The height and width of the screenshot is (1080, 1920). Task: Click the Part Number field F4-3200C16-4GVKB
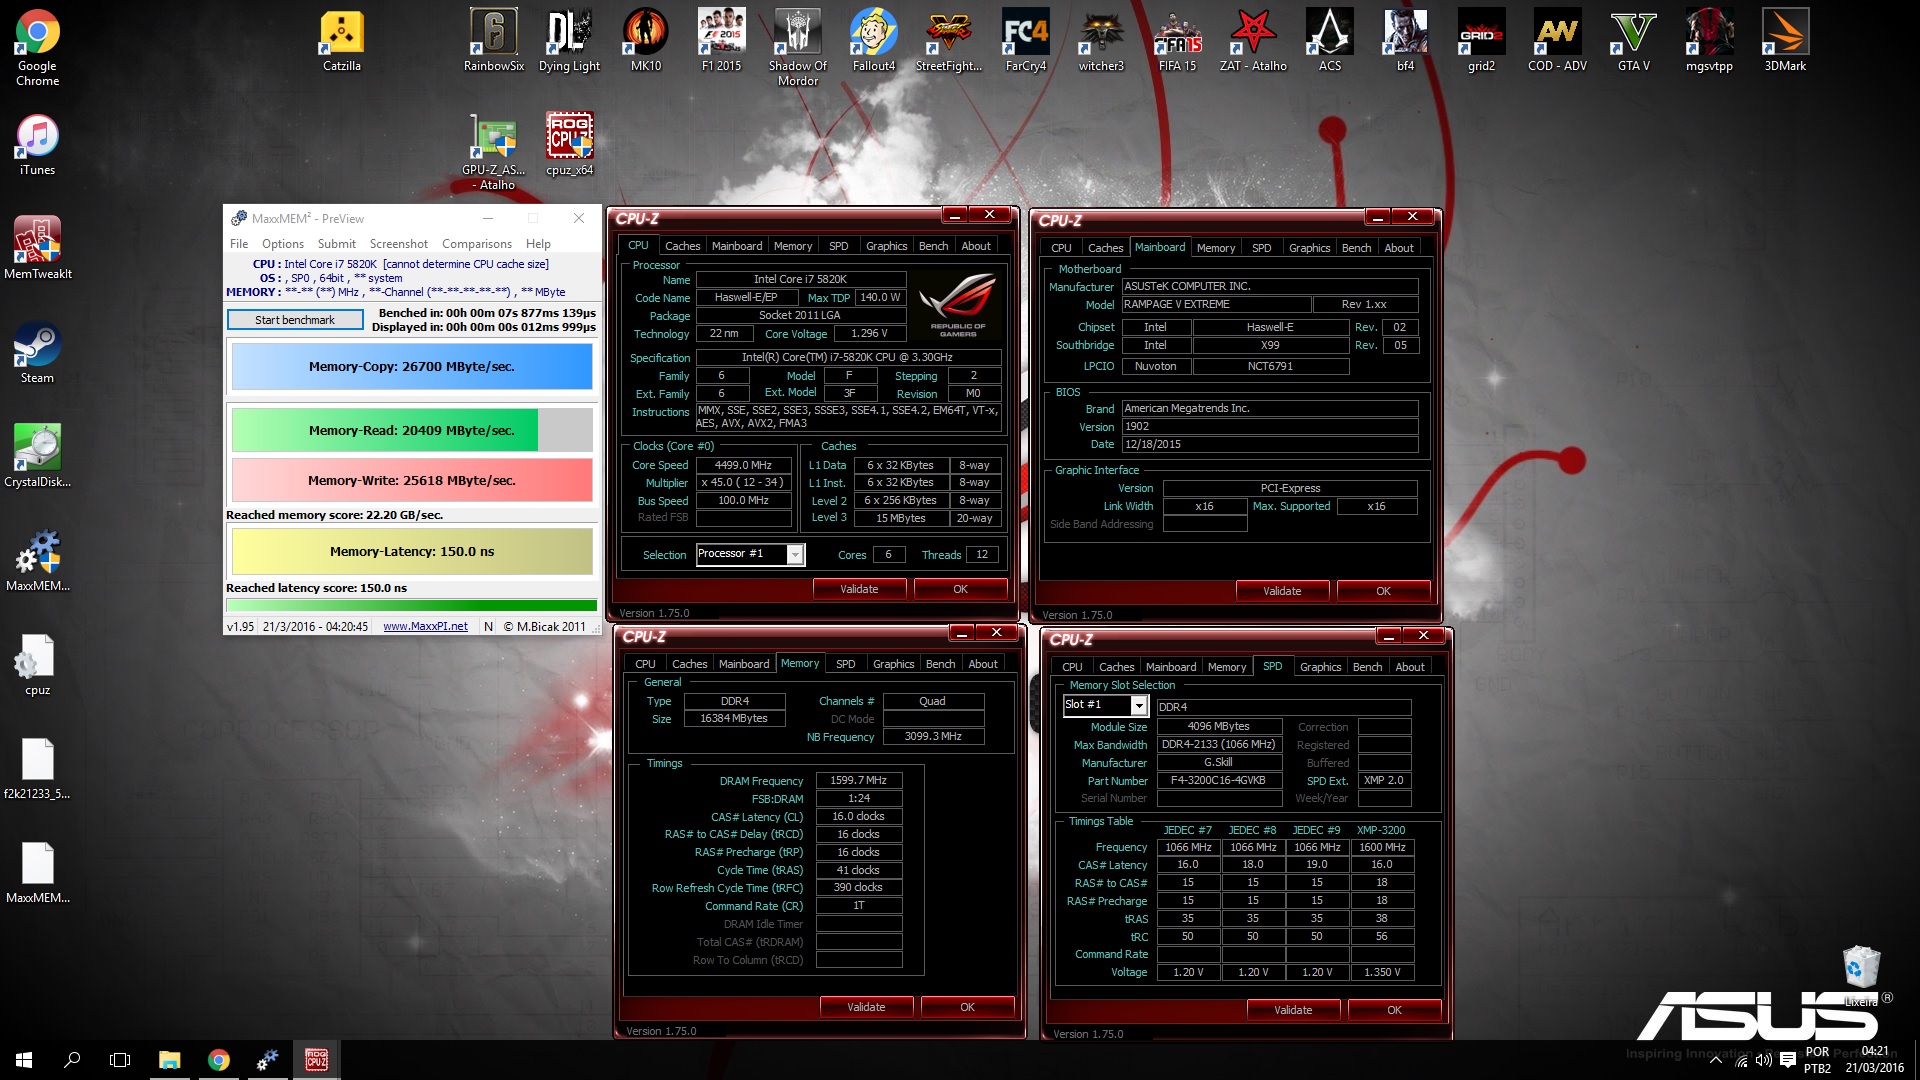[x=1218, y=781]
